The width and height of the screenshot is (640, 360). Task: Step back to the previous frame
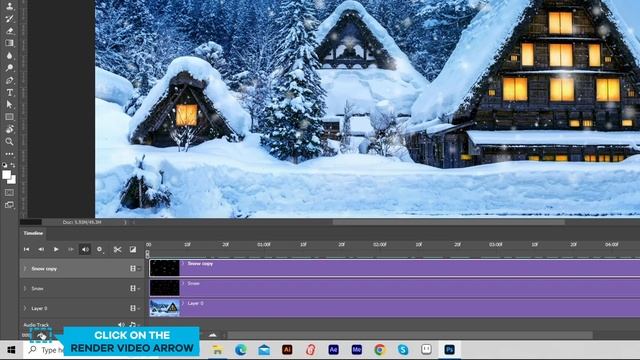tap(41, 249)
